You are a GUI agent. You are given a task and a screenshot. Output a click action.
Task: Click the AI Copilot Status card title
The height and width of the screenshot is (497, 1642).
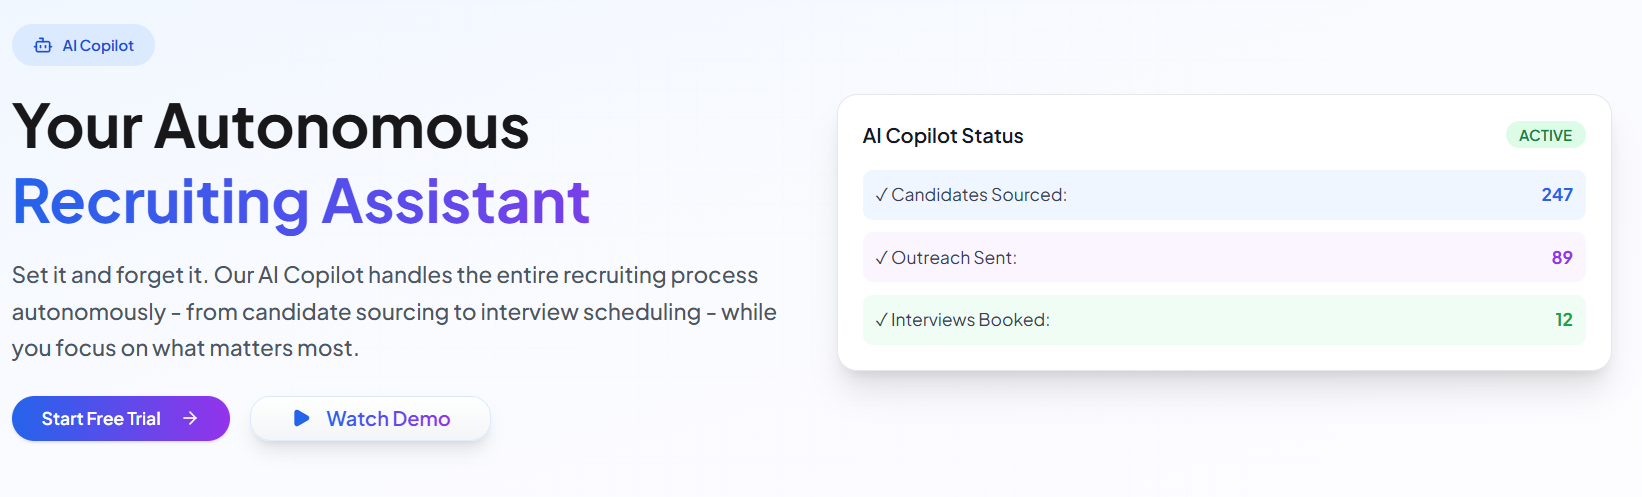coord(943,136)
